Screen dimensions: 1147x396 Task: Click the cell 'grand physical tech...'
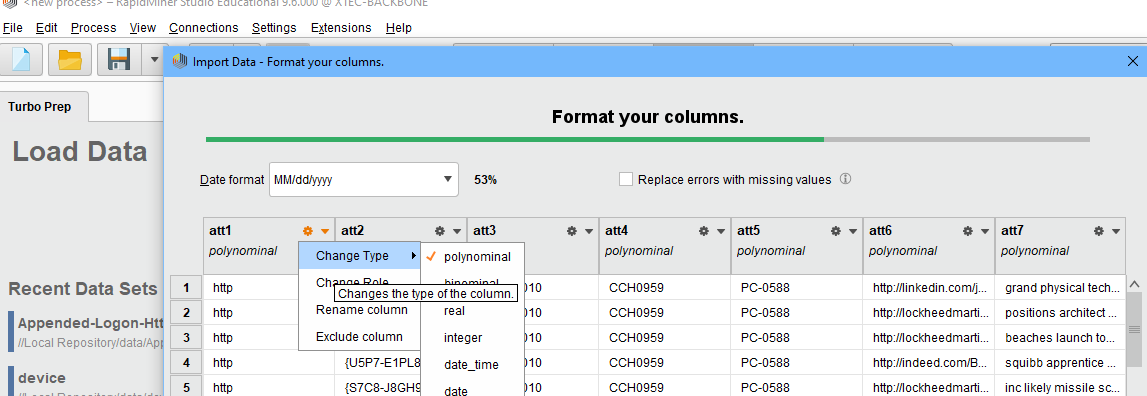[x=1061, y=288]
